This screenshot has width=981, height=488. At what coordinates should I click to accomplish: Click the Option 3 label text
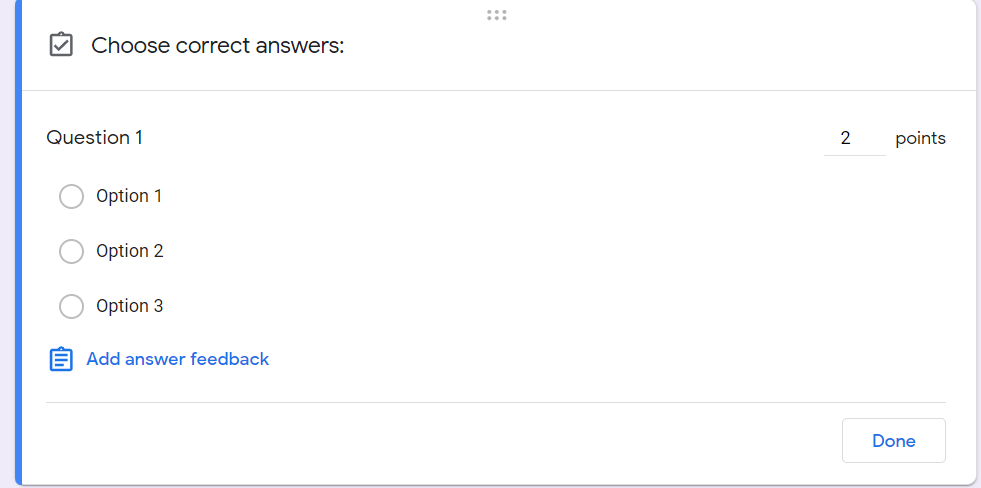pos(130,306)
